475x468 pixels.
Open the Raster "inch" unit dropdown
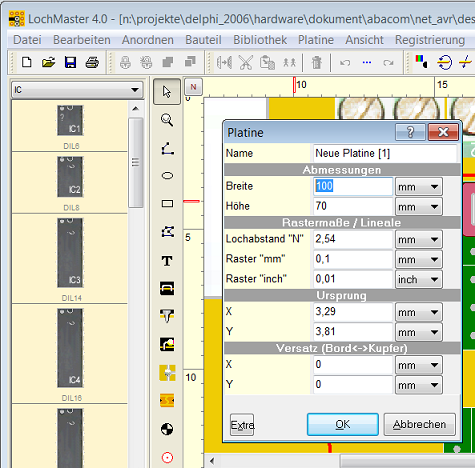(x=419, y=279)
